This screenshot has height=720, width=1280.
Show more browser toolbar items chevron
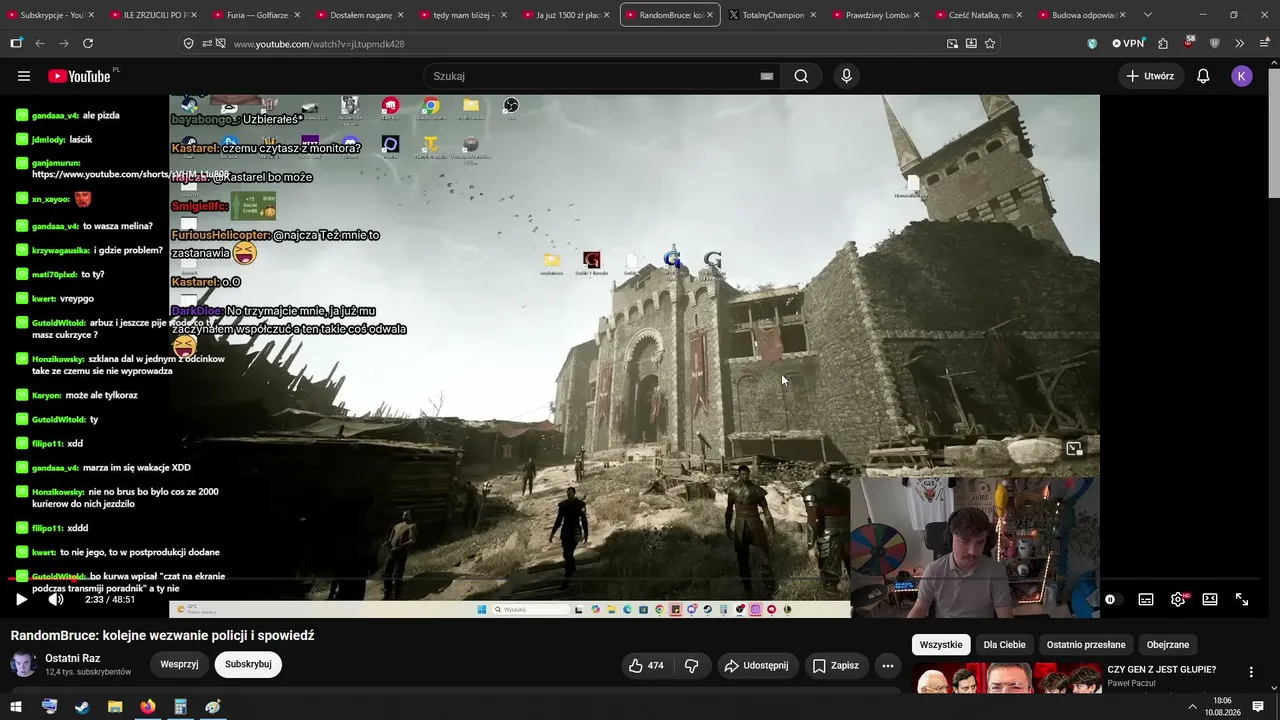coord(1239,44)
